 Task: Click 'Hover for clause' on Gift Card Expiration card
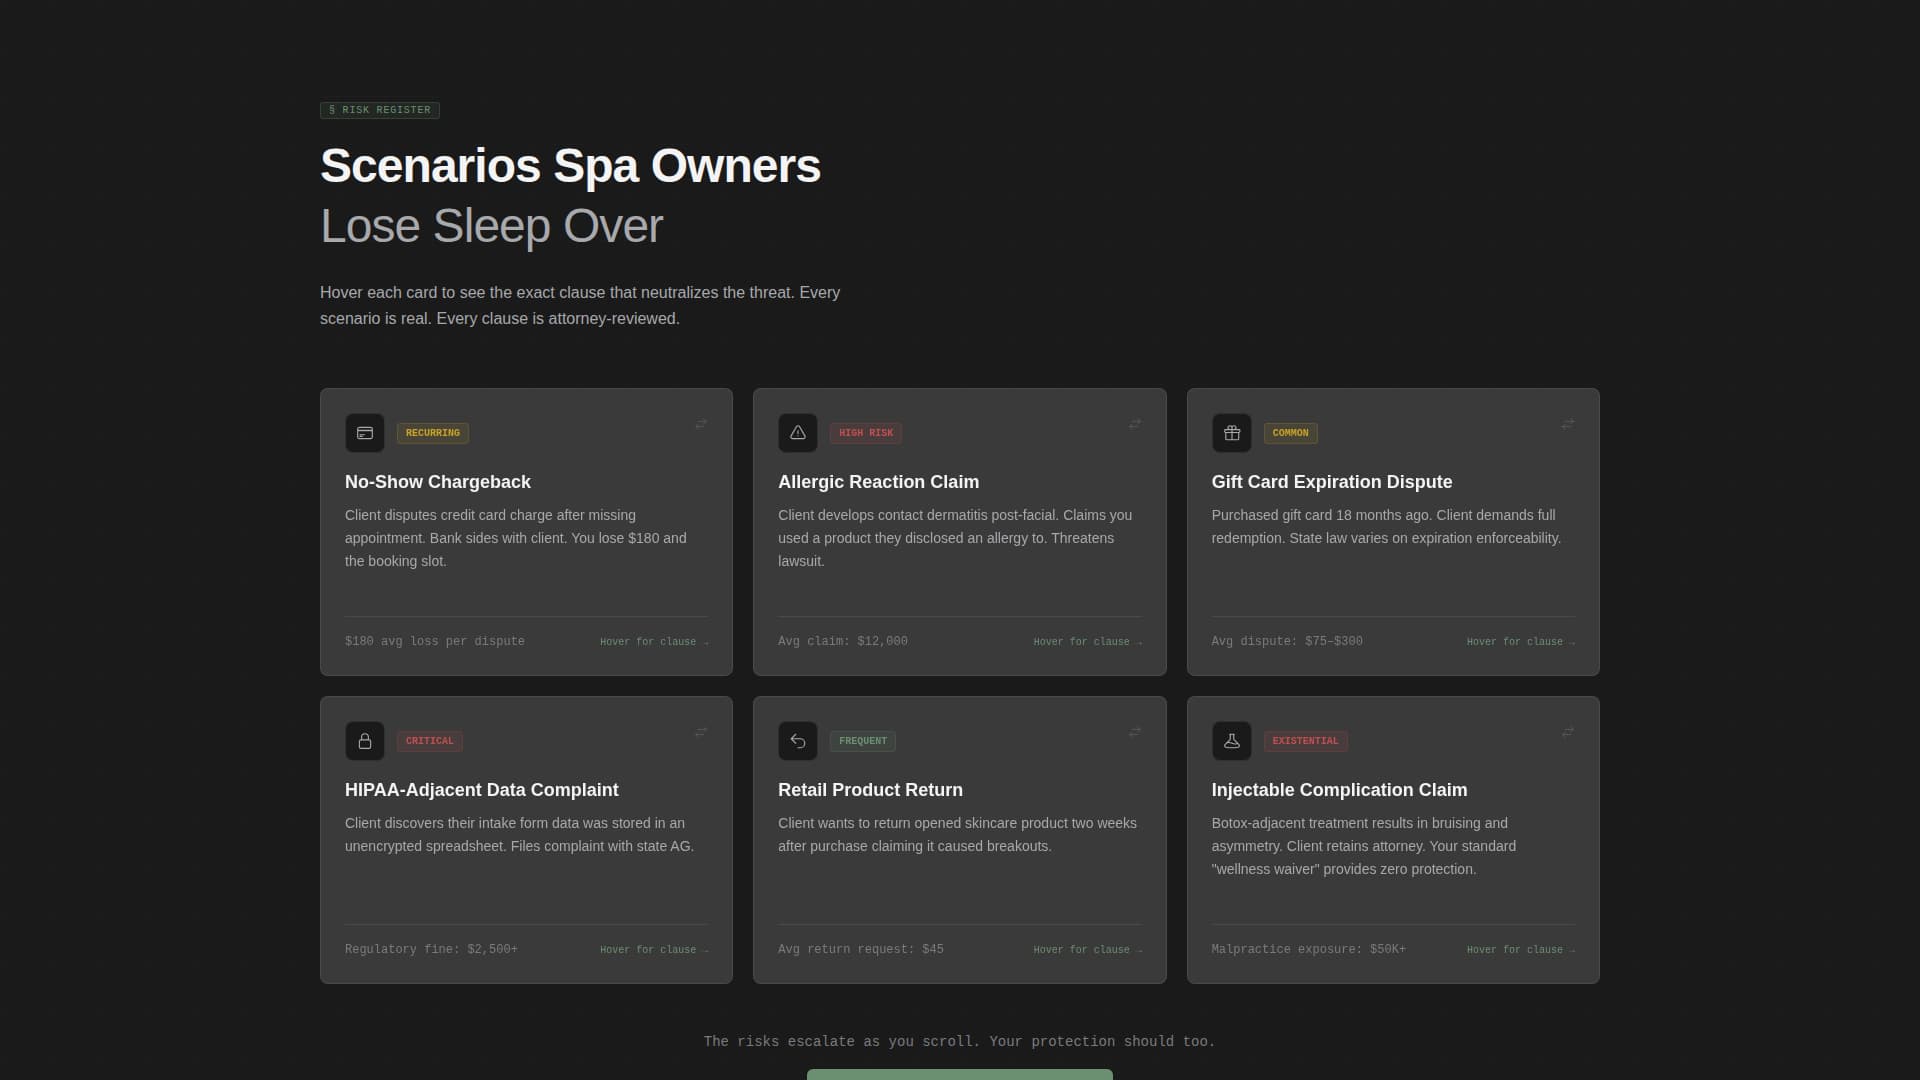pos(1521,642)
